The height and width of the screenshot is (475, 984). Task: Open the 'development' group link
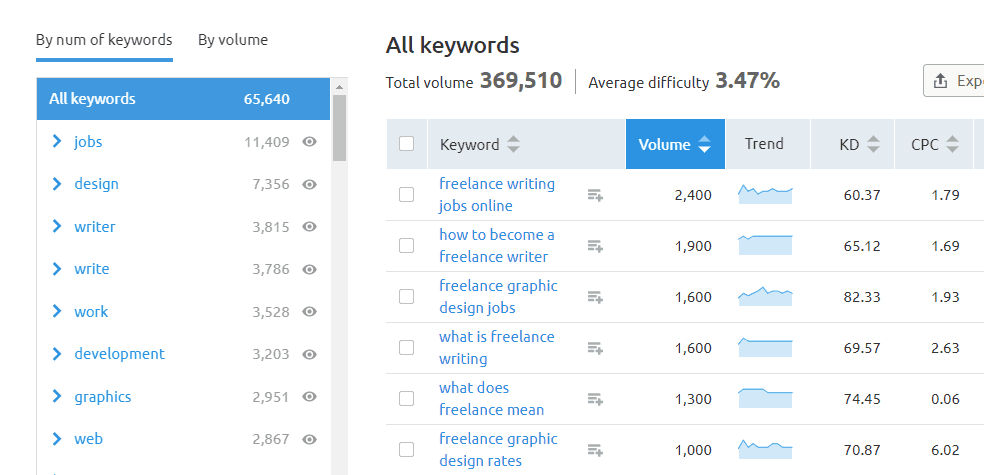(119, 354)
